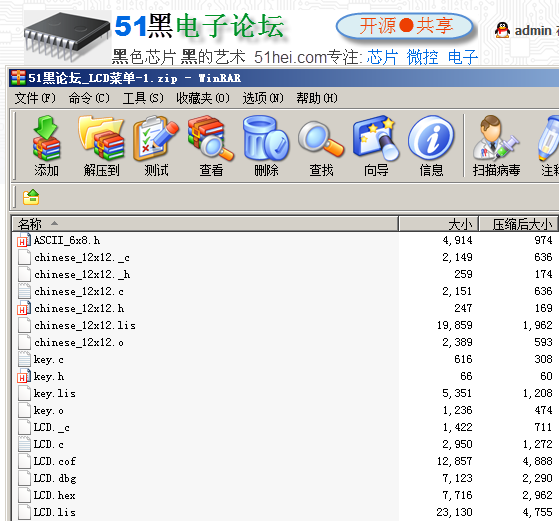This screenshot has height=521, width=559.
Task: Open the 工具(S) menu
Action: tap(143, 98)
